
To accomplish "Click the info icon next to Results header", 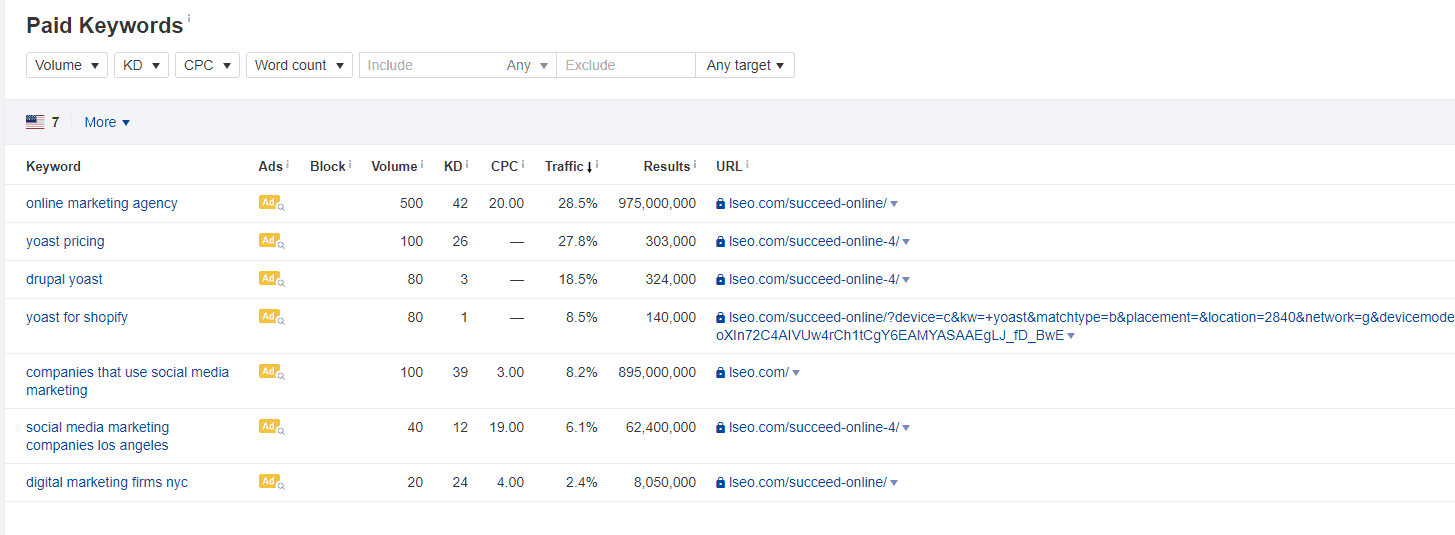I will (694, 164).
